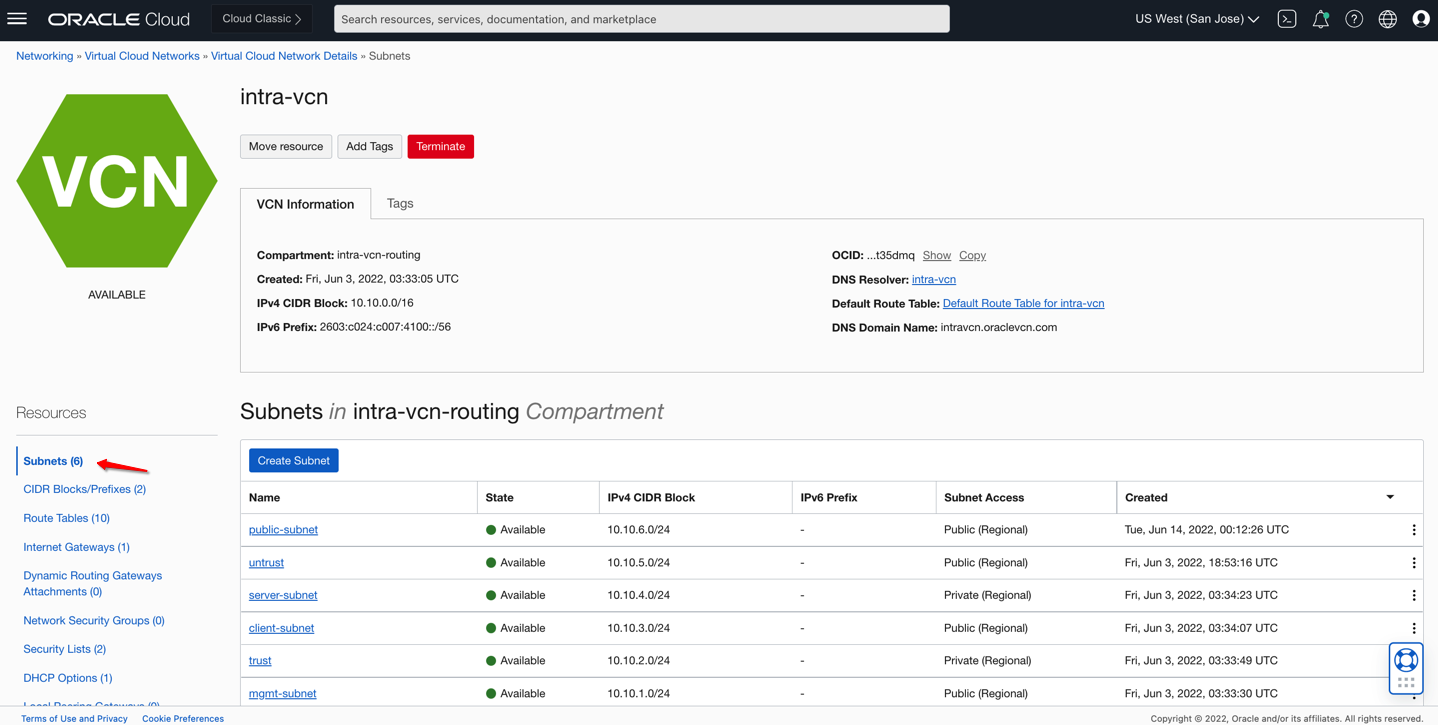Open Default Route Table for intra-vcn link
Image resolution: width=1438 pixels, height=725 pixels.
pos(1023,303)
